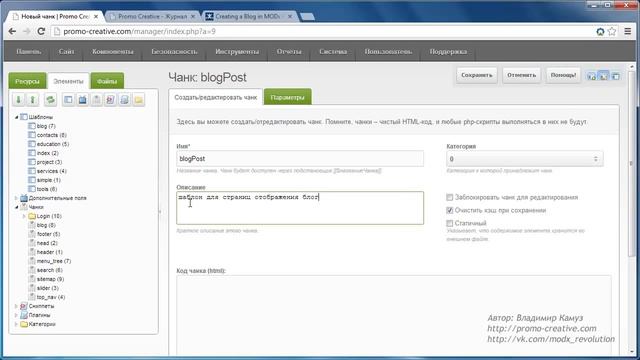Open the Категория dropdown

coord(524,159)
